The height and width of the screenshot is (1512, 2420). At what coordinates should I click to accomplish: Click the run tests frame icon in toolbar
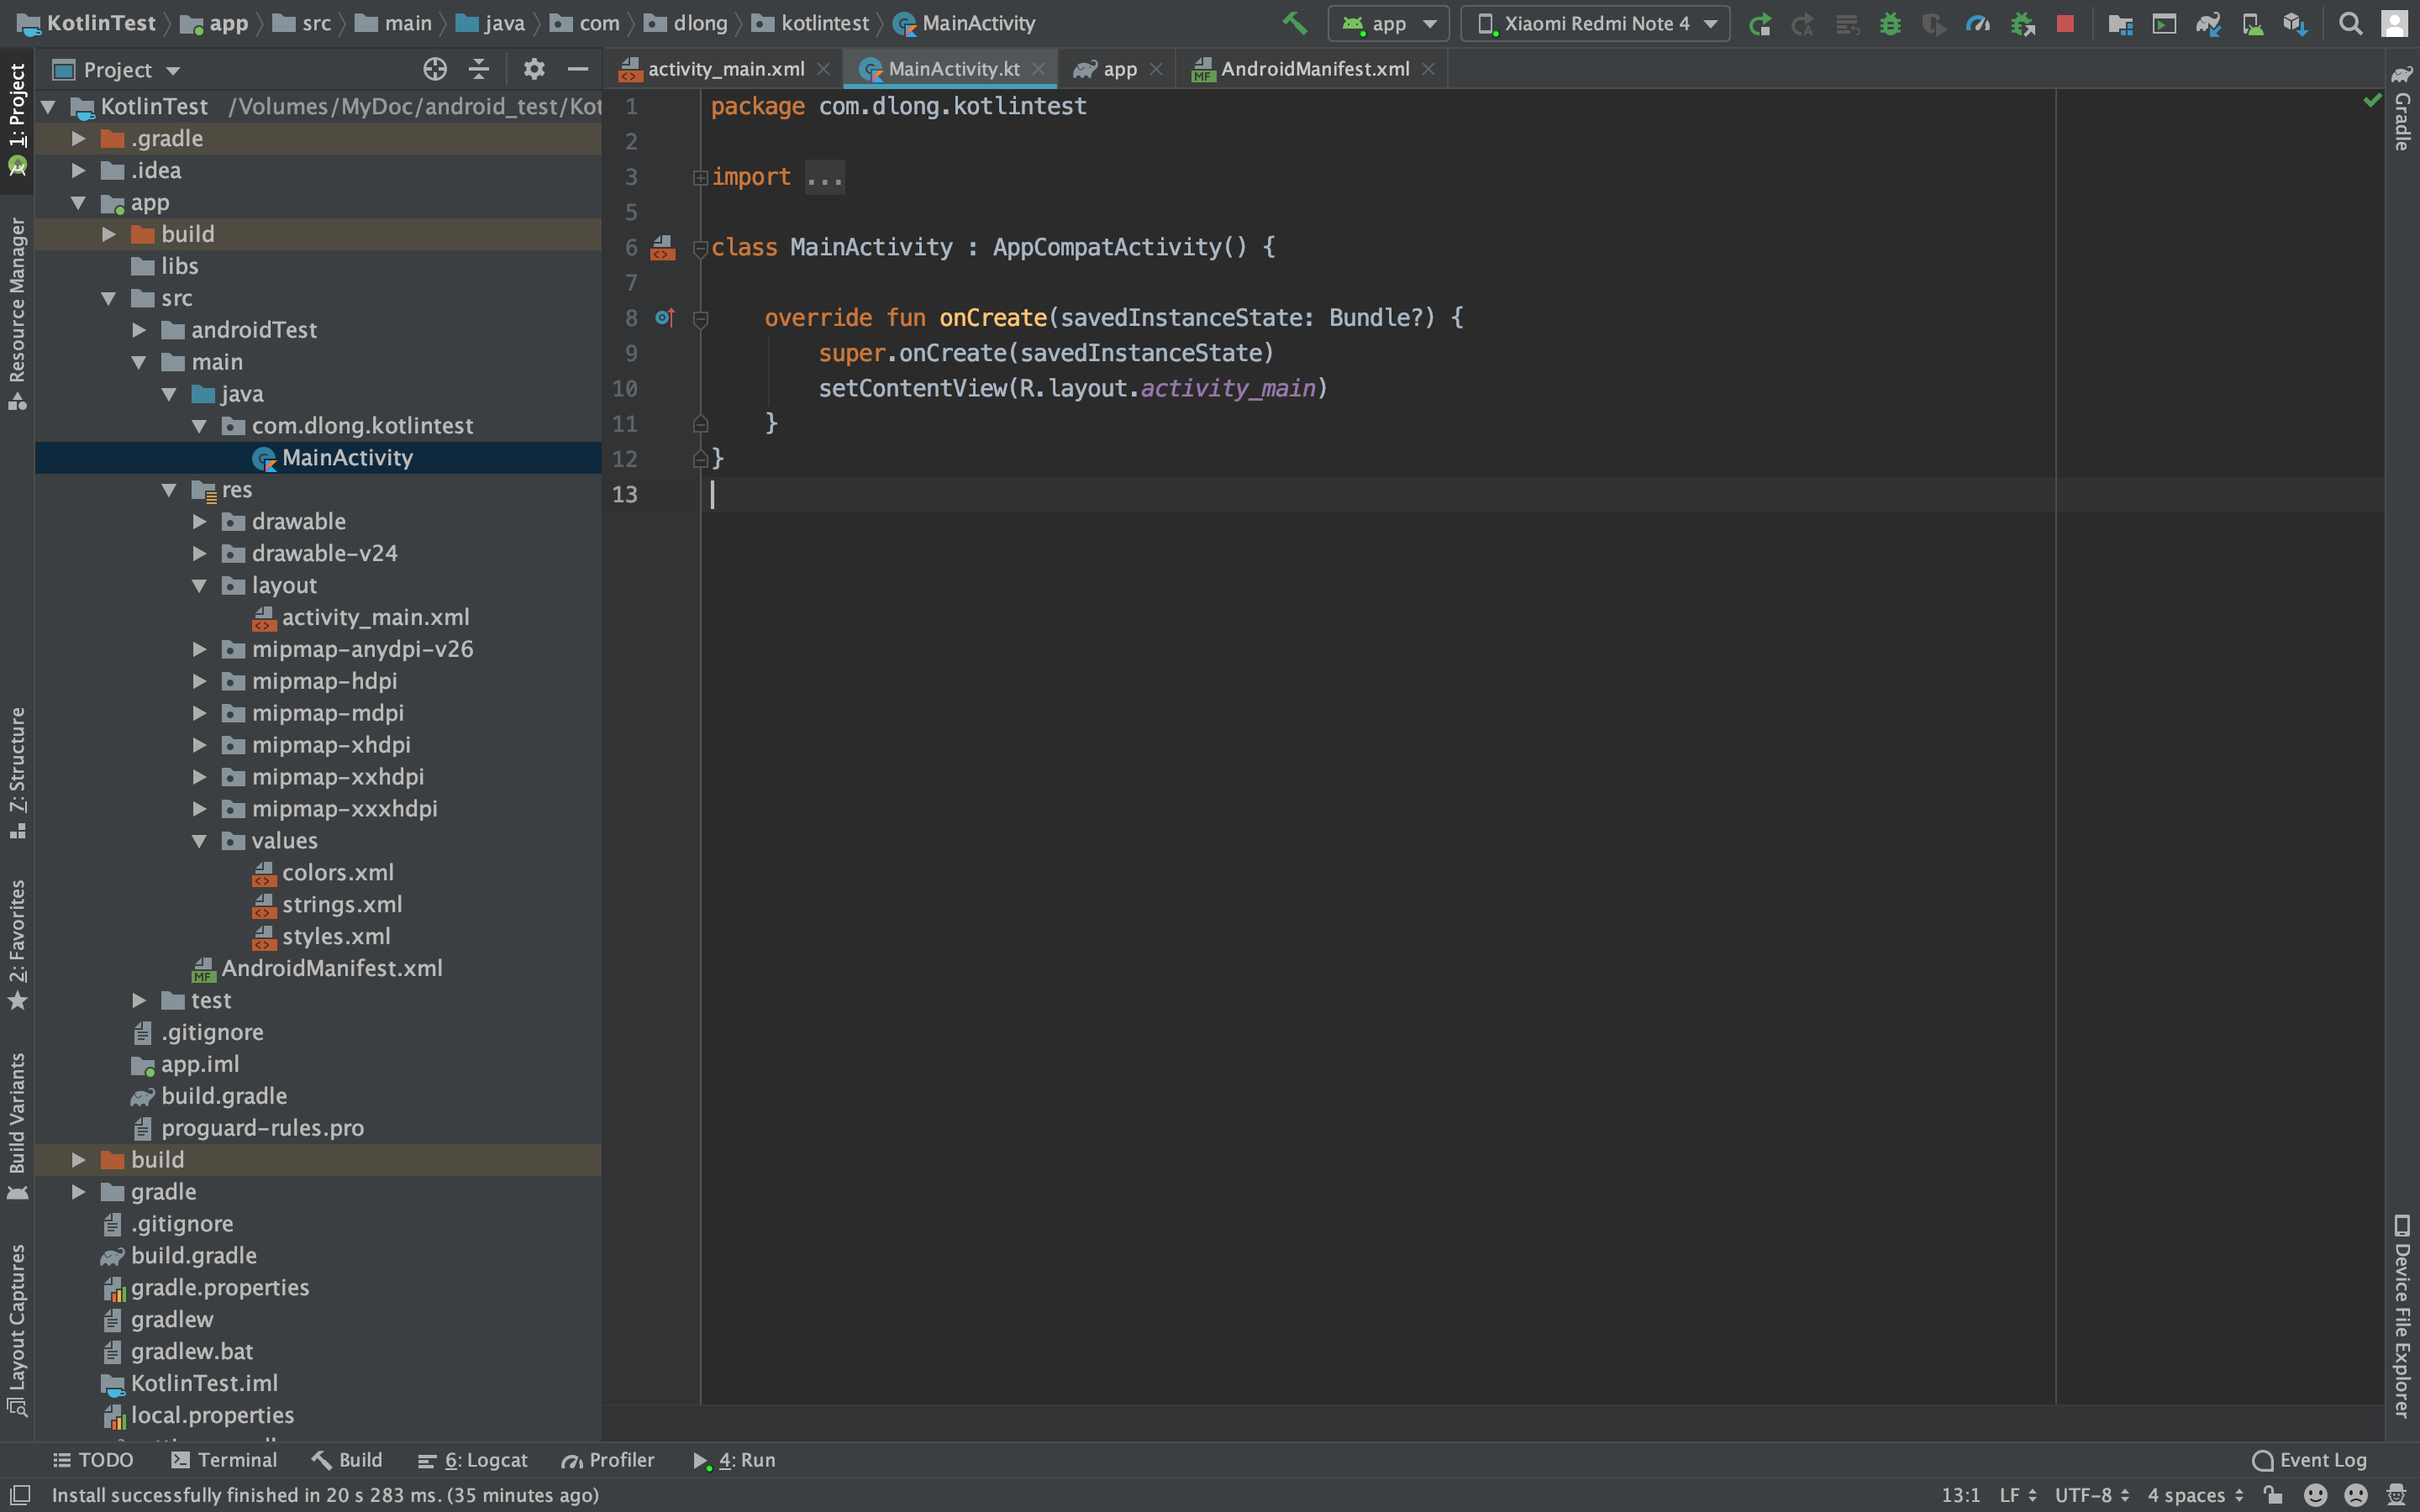pos(2164,24)
